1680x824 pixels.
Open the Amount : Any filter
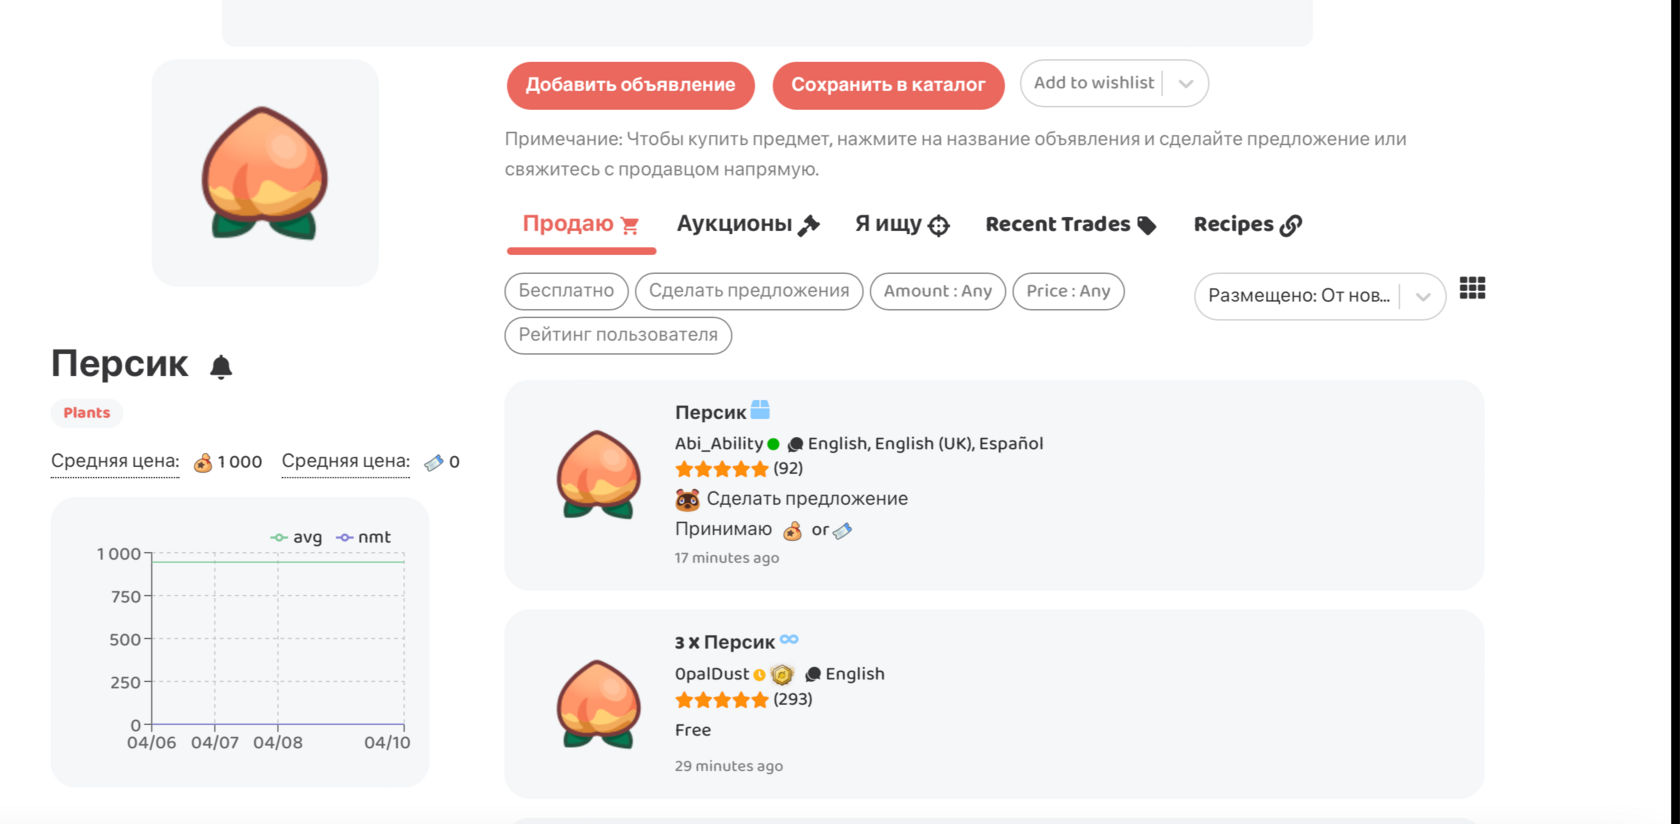tap(938, 291)
